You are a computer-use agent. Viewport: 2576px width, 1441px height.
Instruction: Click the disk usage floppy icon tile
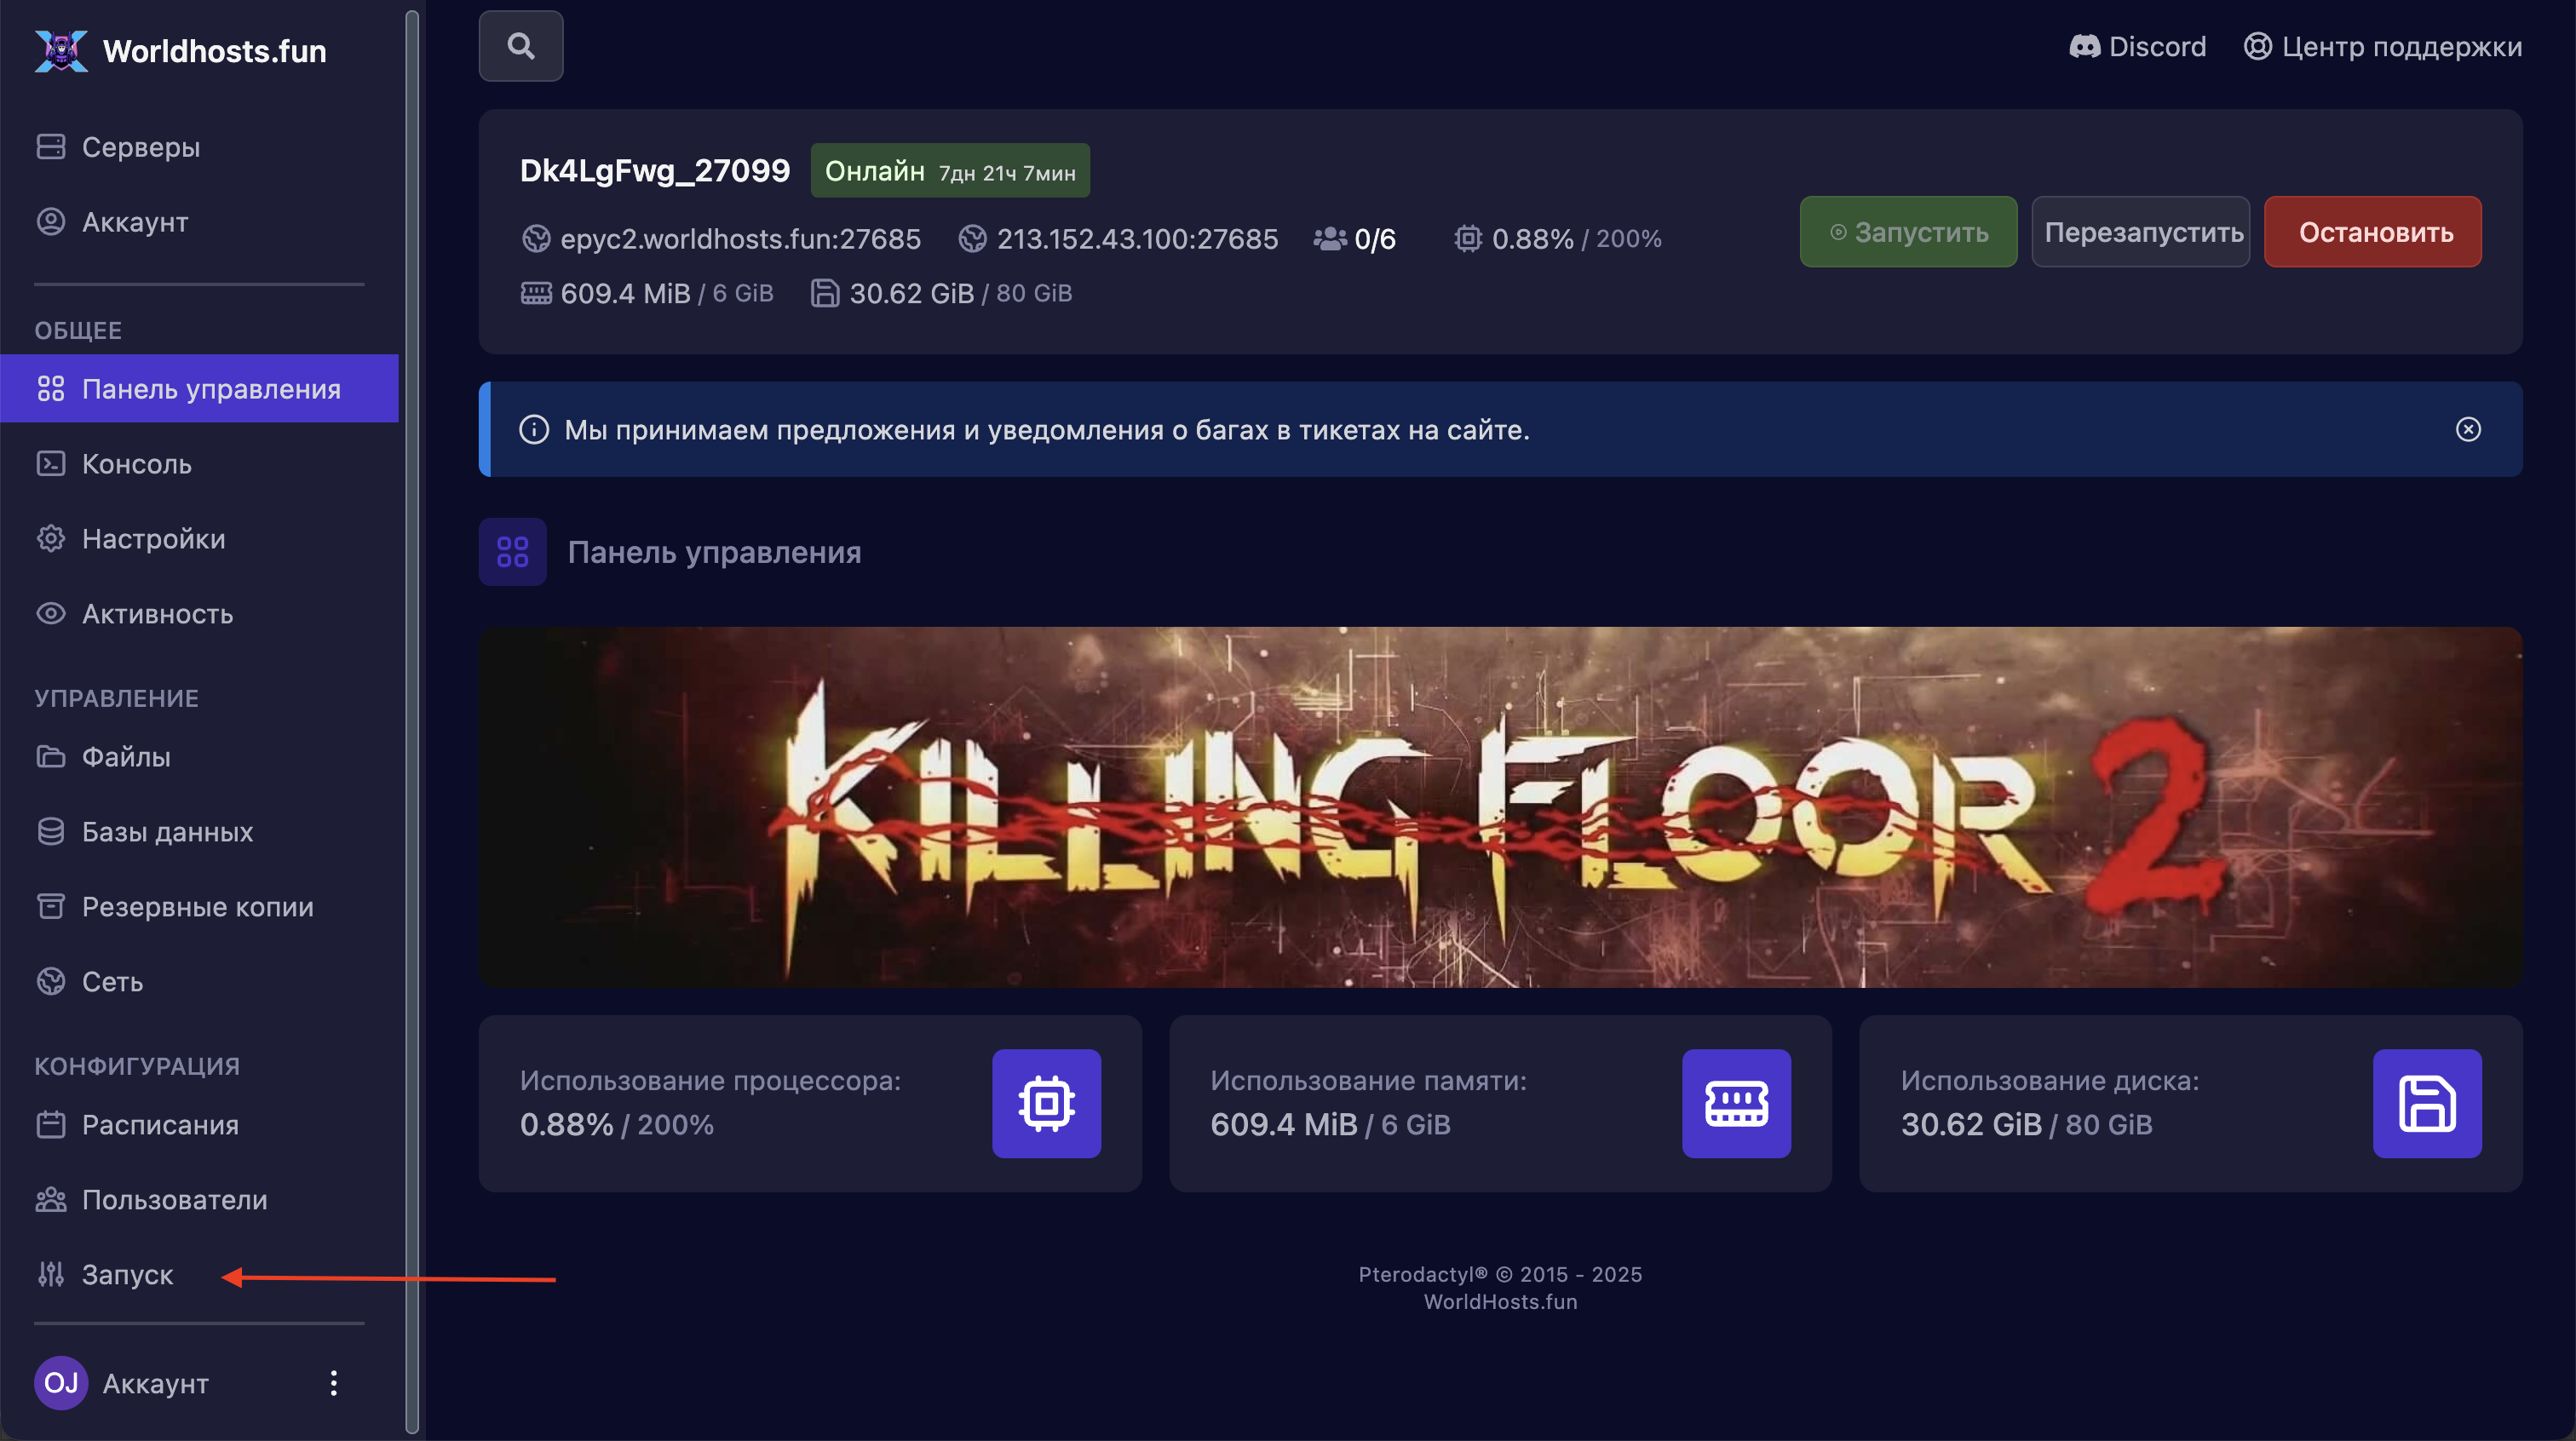click(2426, 1103)
